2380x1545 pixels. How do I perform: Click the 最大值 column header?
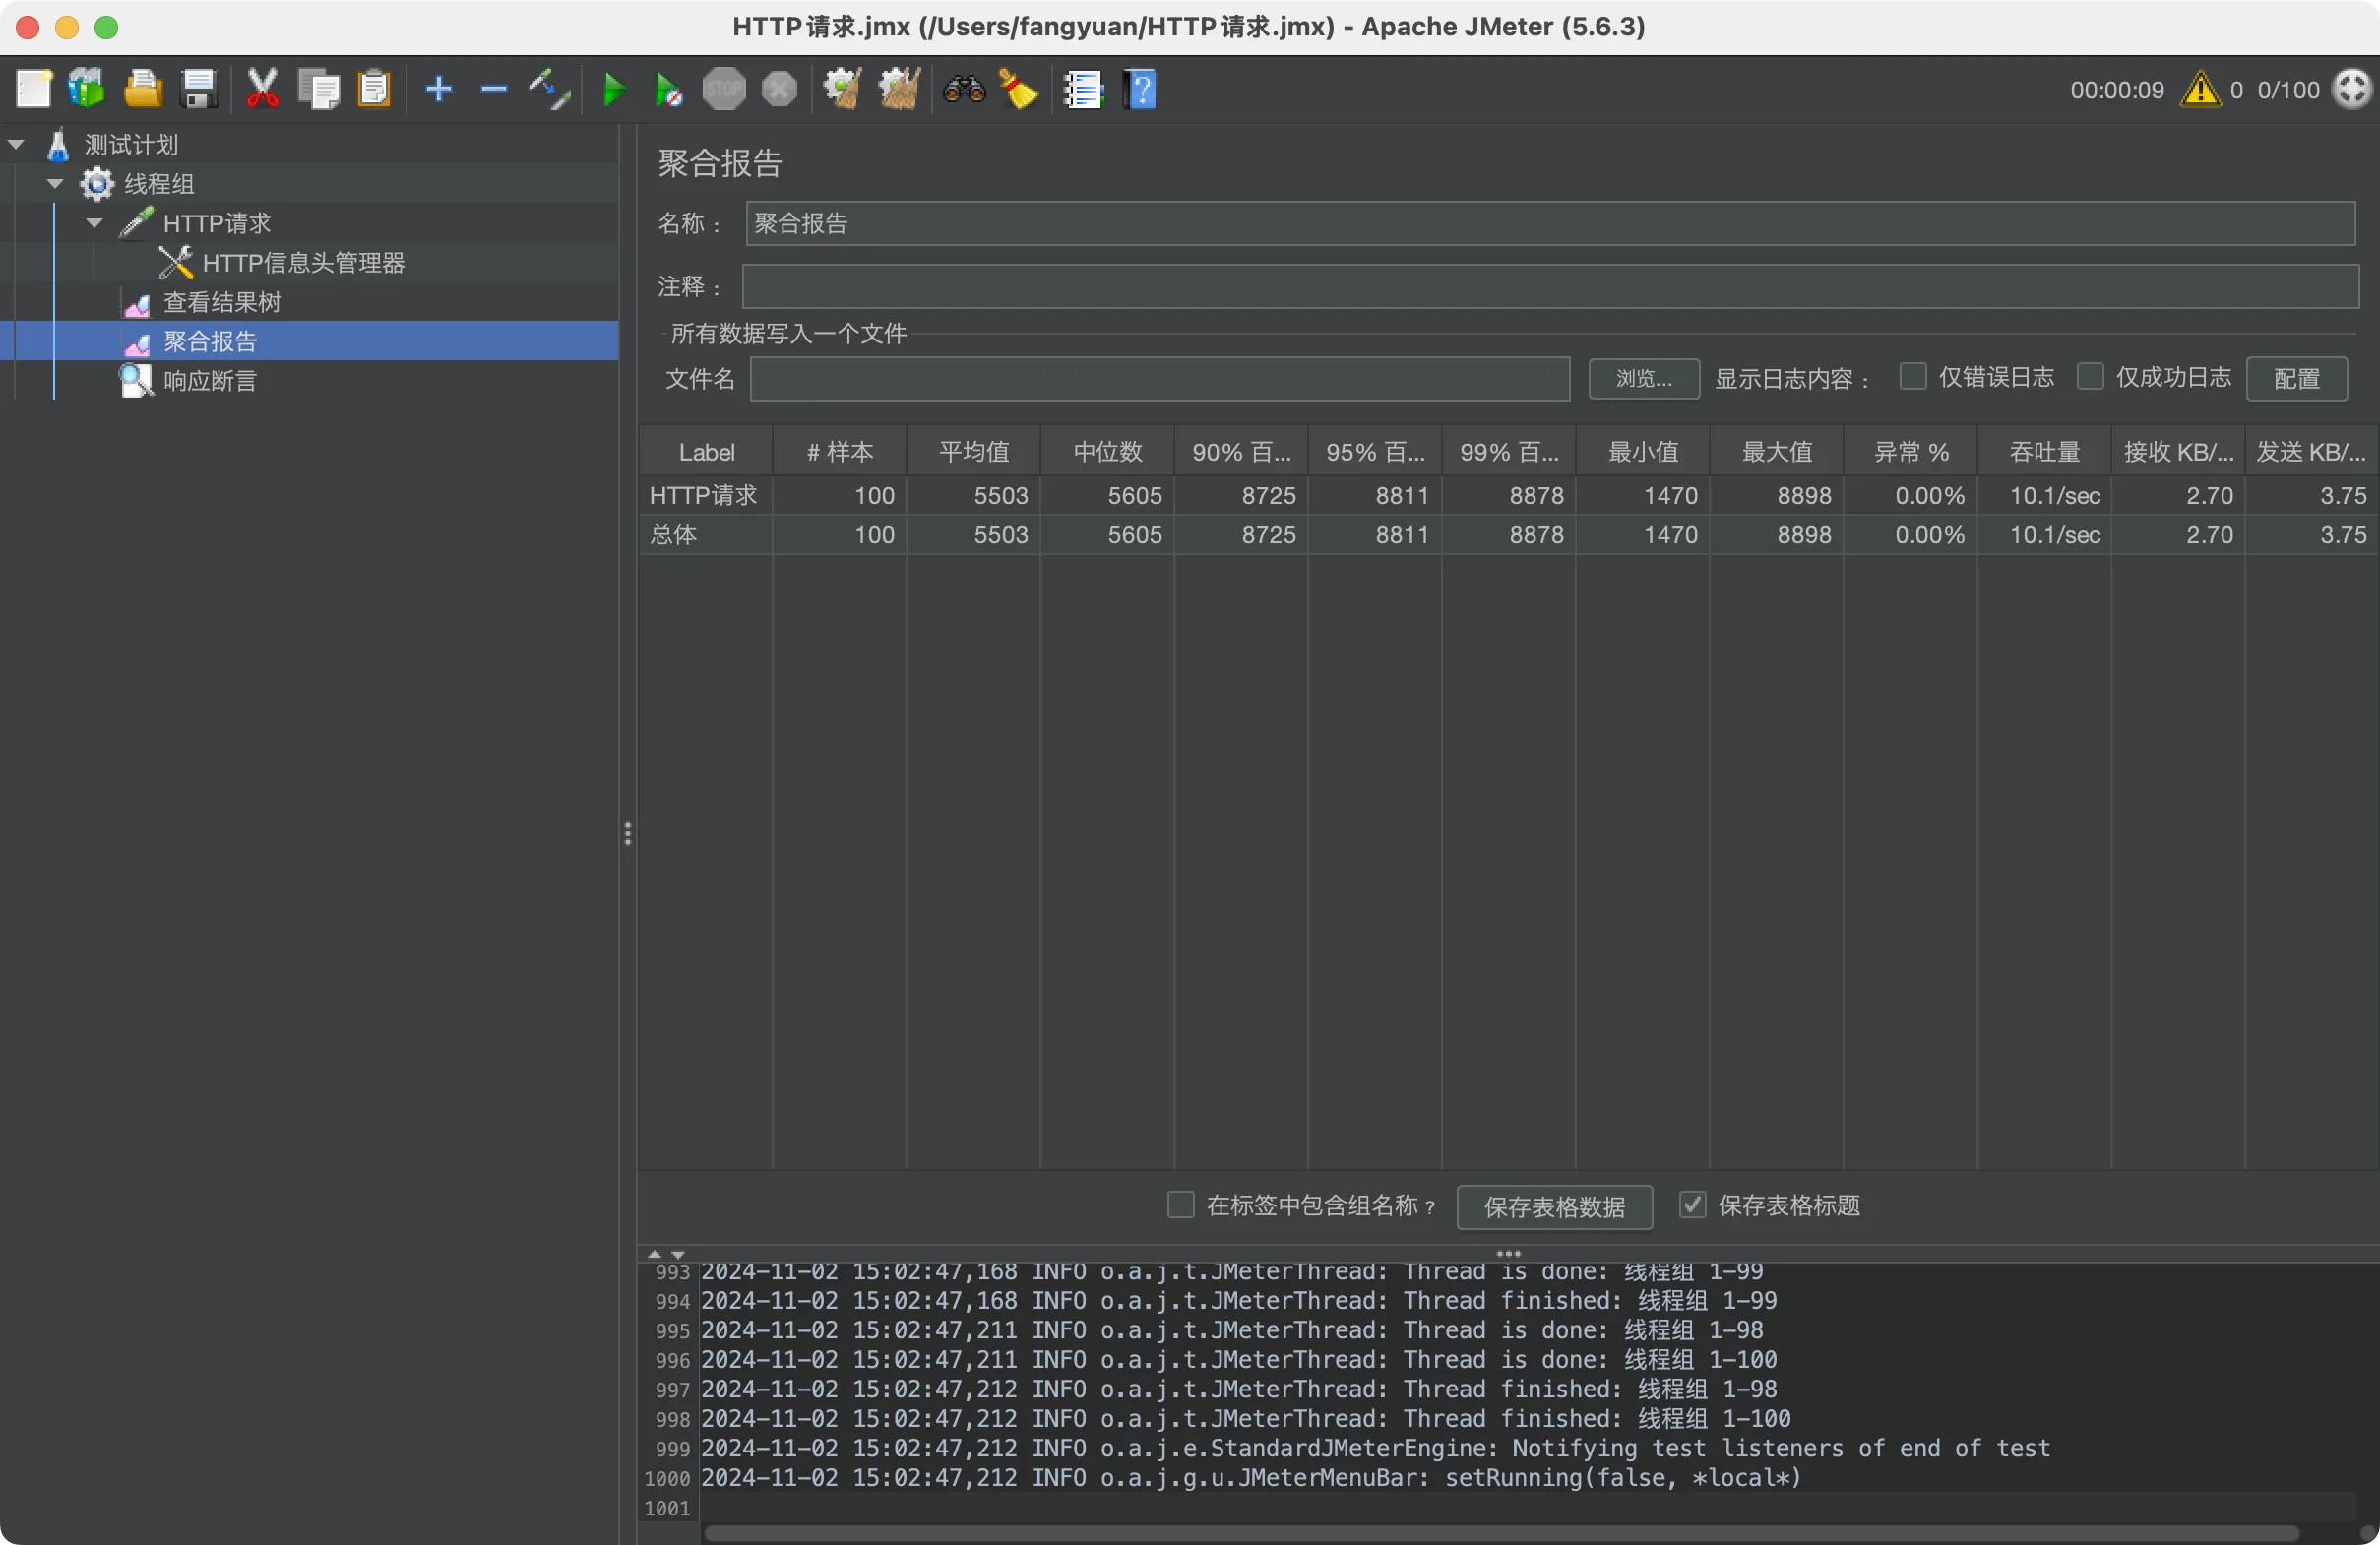(x=1777, y=452)
